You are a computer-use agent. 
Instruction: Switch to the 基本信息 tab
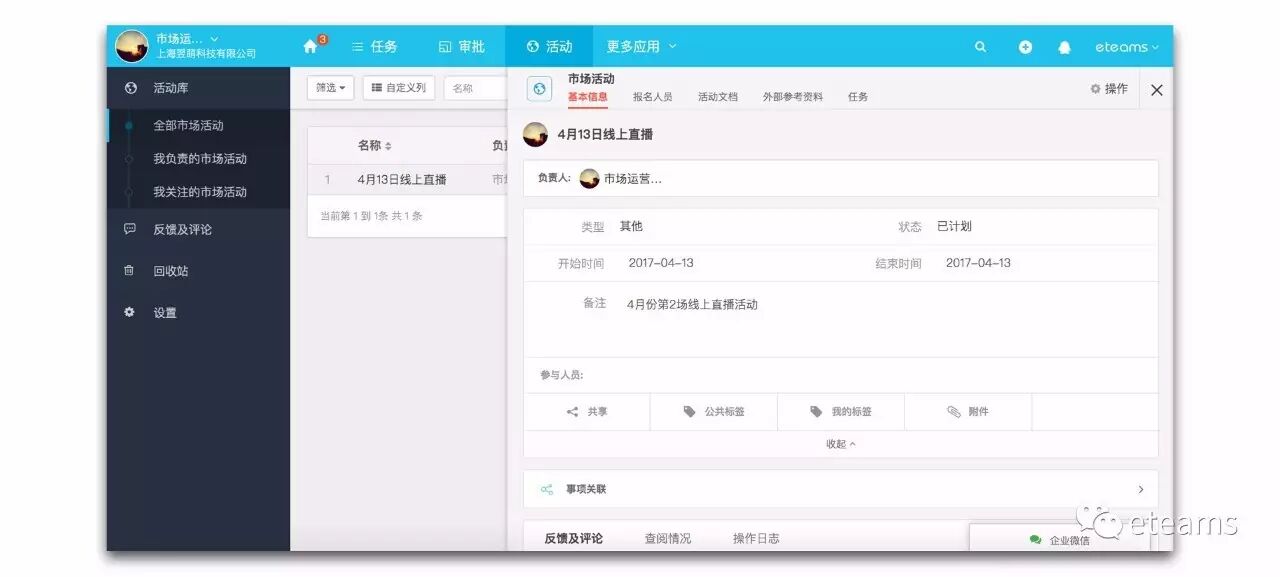pos(588,97)
